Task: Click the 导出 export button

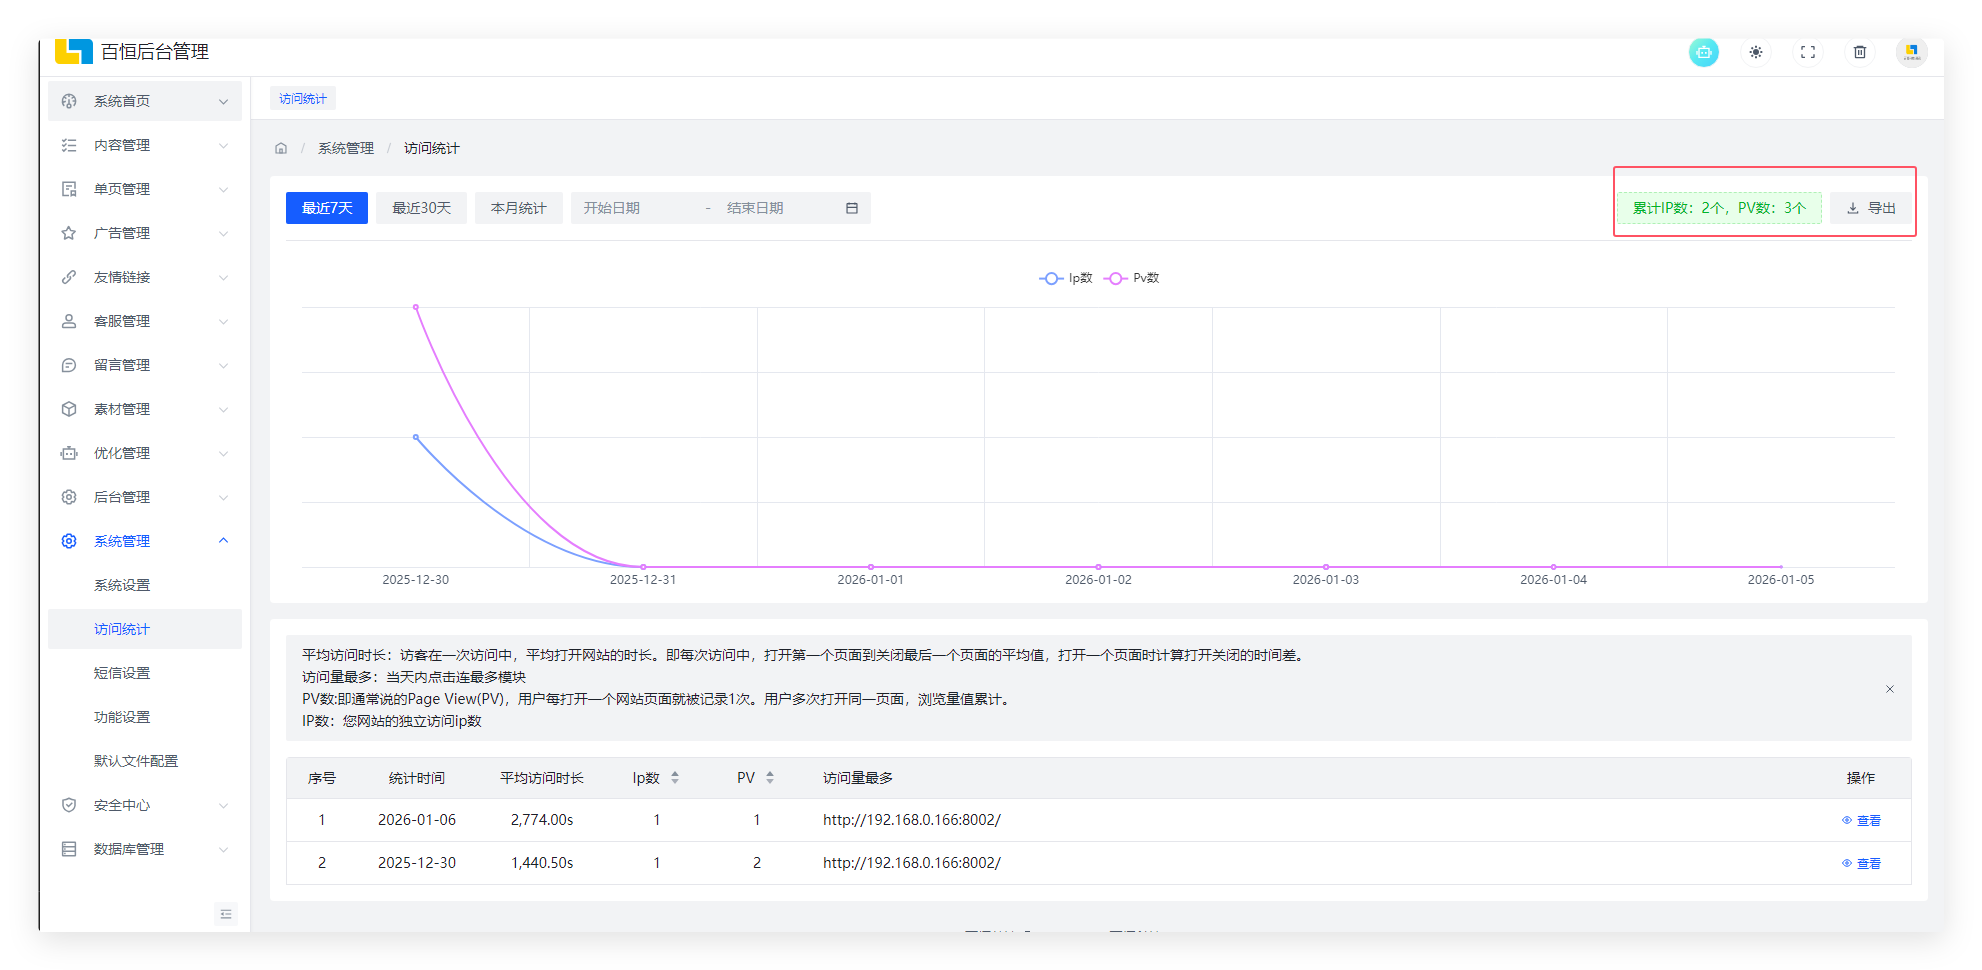Action: (x=1871, y=208)
